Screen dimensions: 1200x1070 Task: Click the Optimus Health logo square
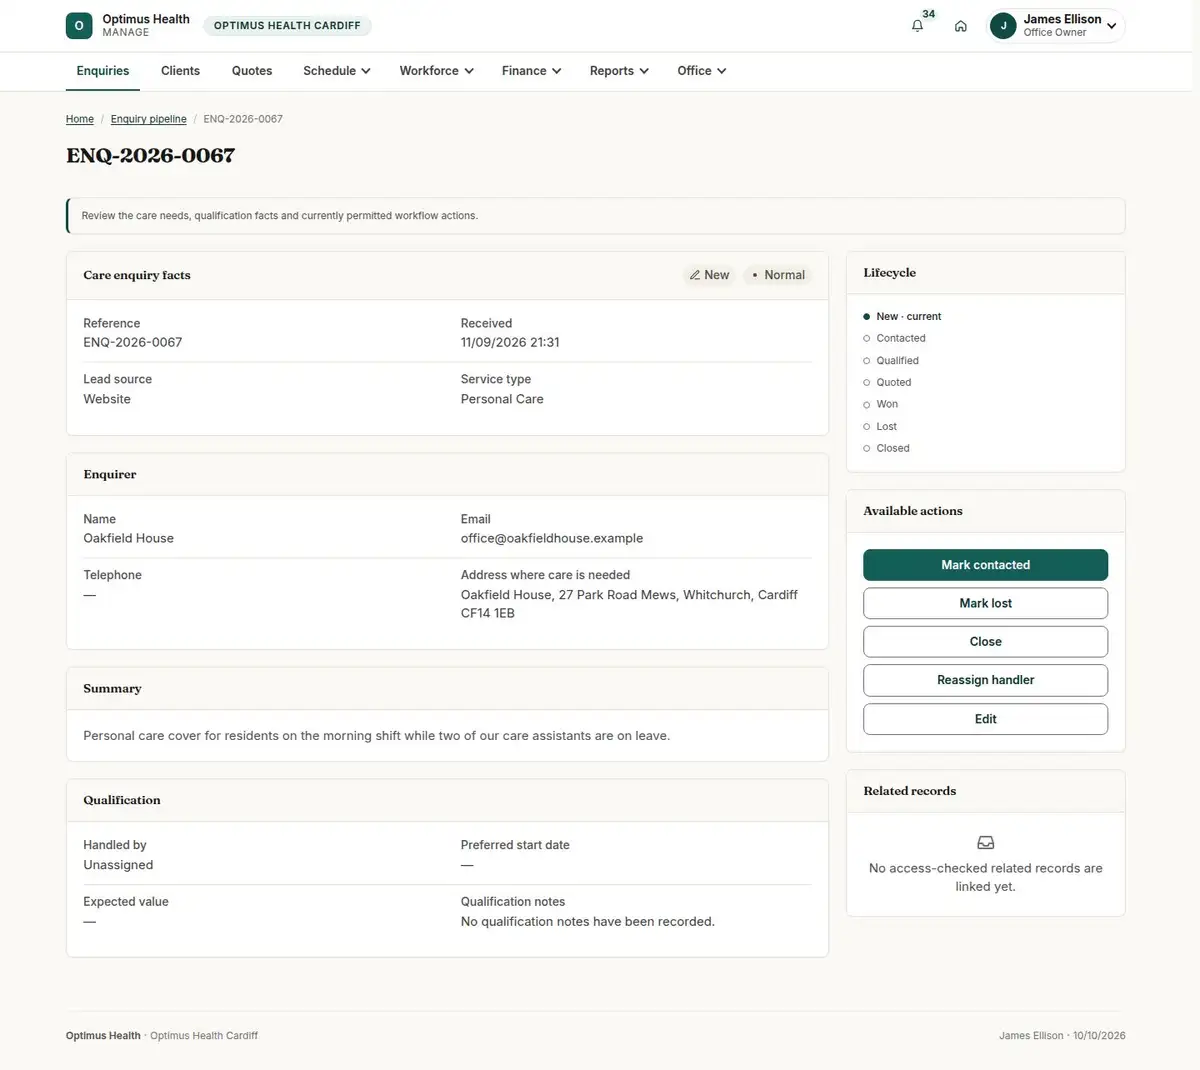coord(79,26)
